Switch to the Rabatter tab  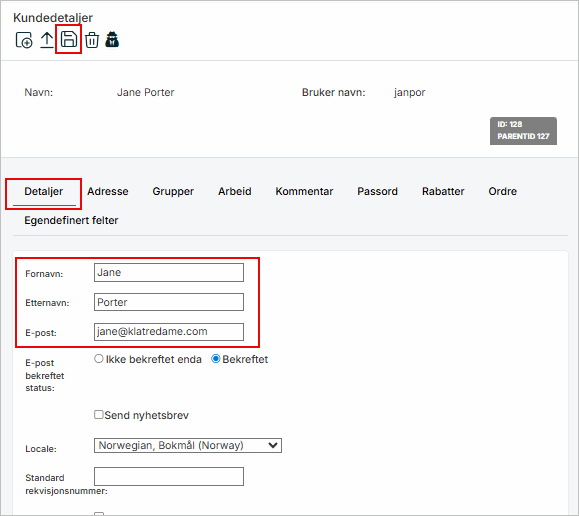click(x=443, y=191)
